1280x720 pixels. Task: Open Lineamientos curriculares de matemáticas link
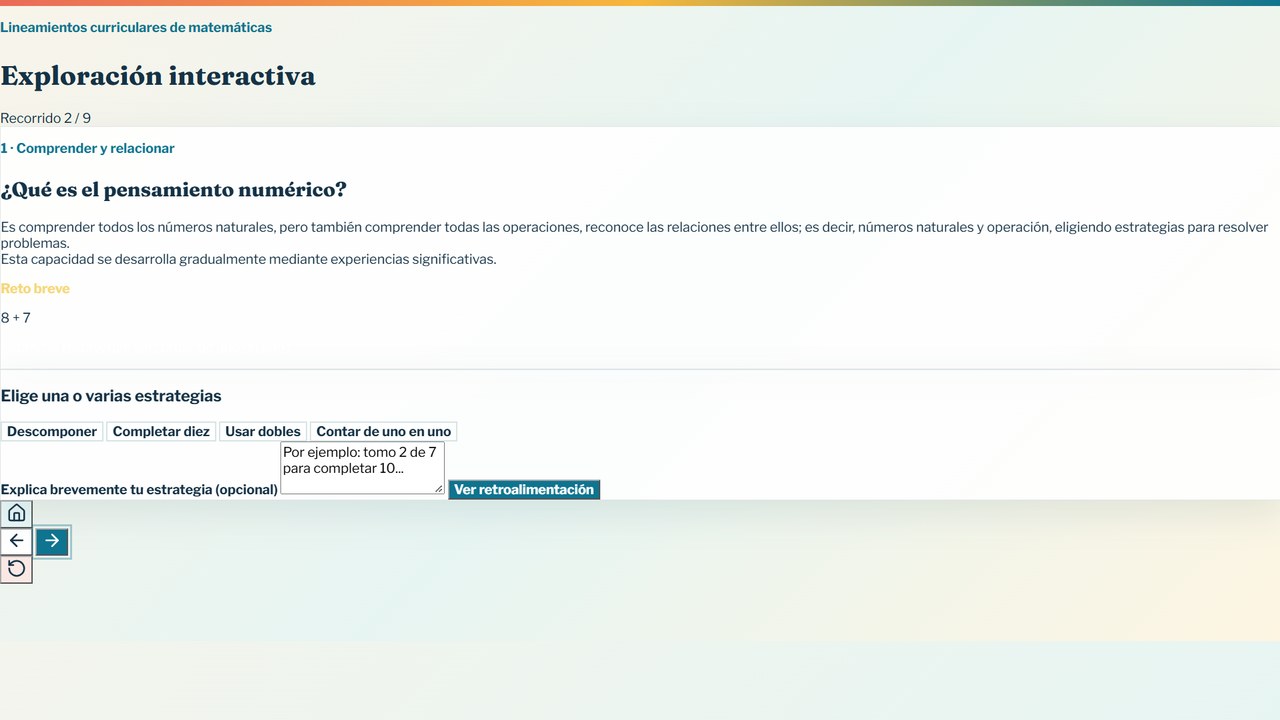(136, 28)
